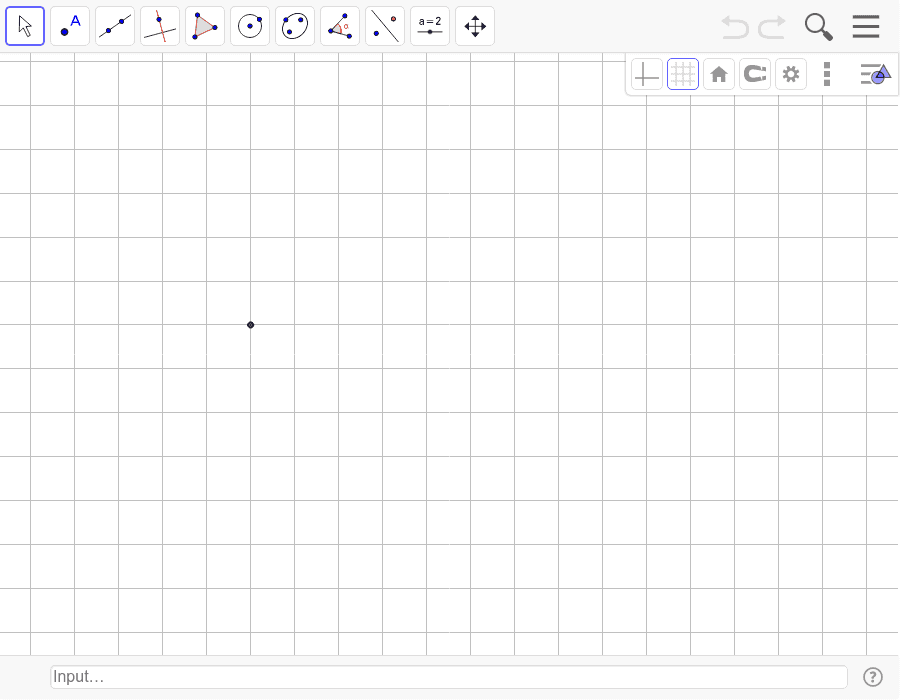Screen dimensions: 900x700
Task: Select the Point tool
Action: 70,26
